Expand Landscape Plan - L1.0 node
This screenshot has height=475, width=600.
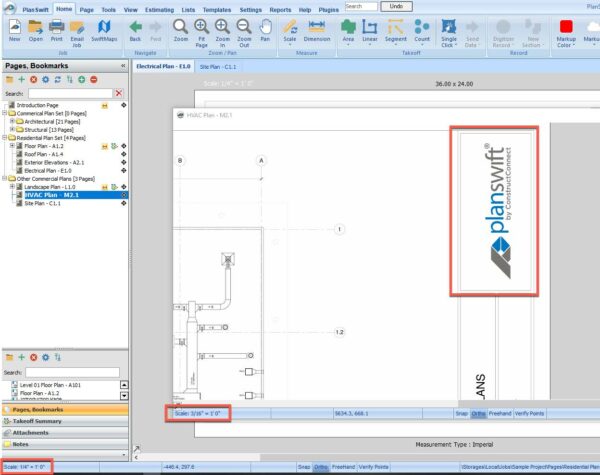tap(12, 186)
